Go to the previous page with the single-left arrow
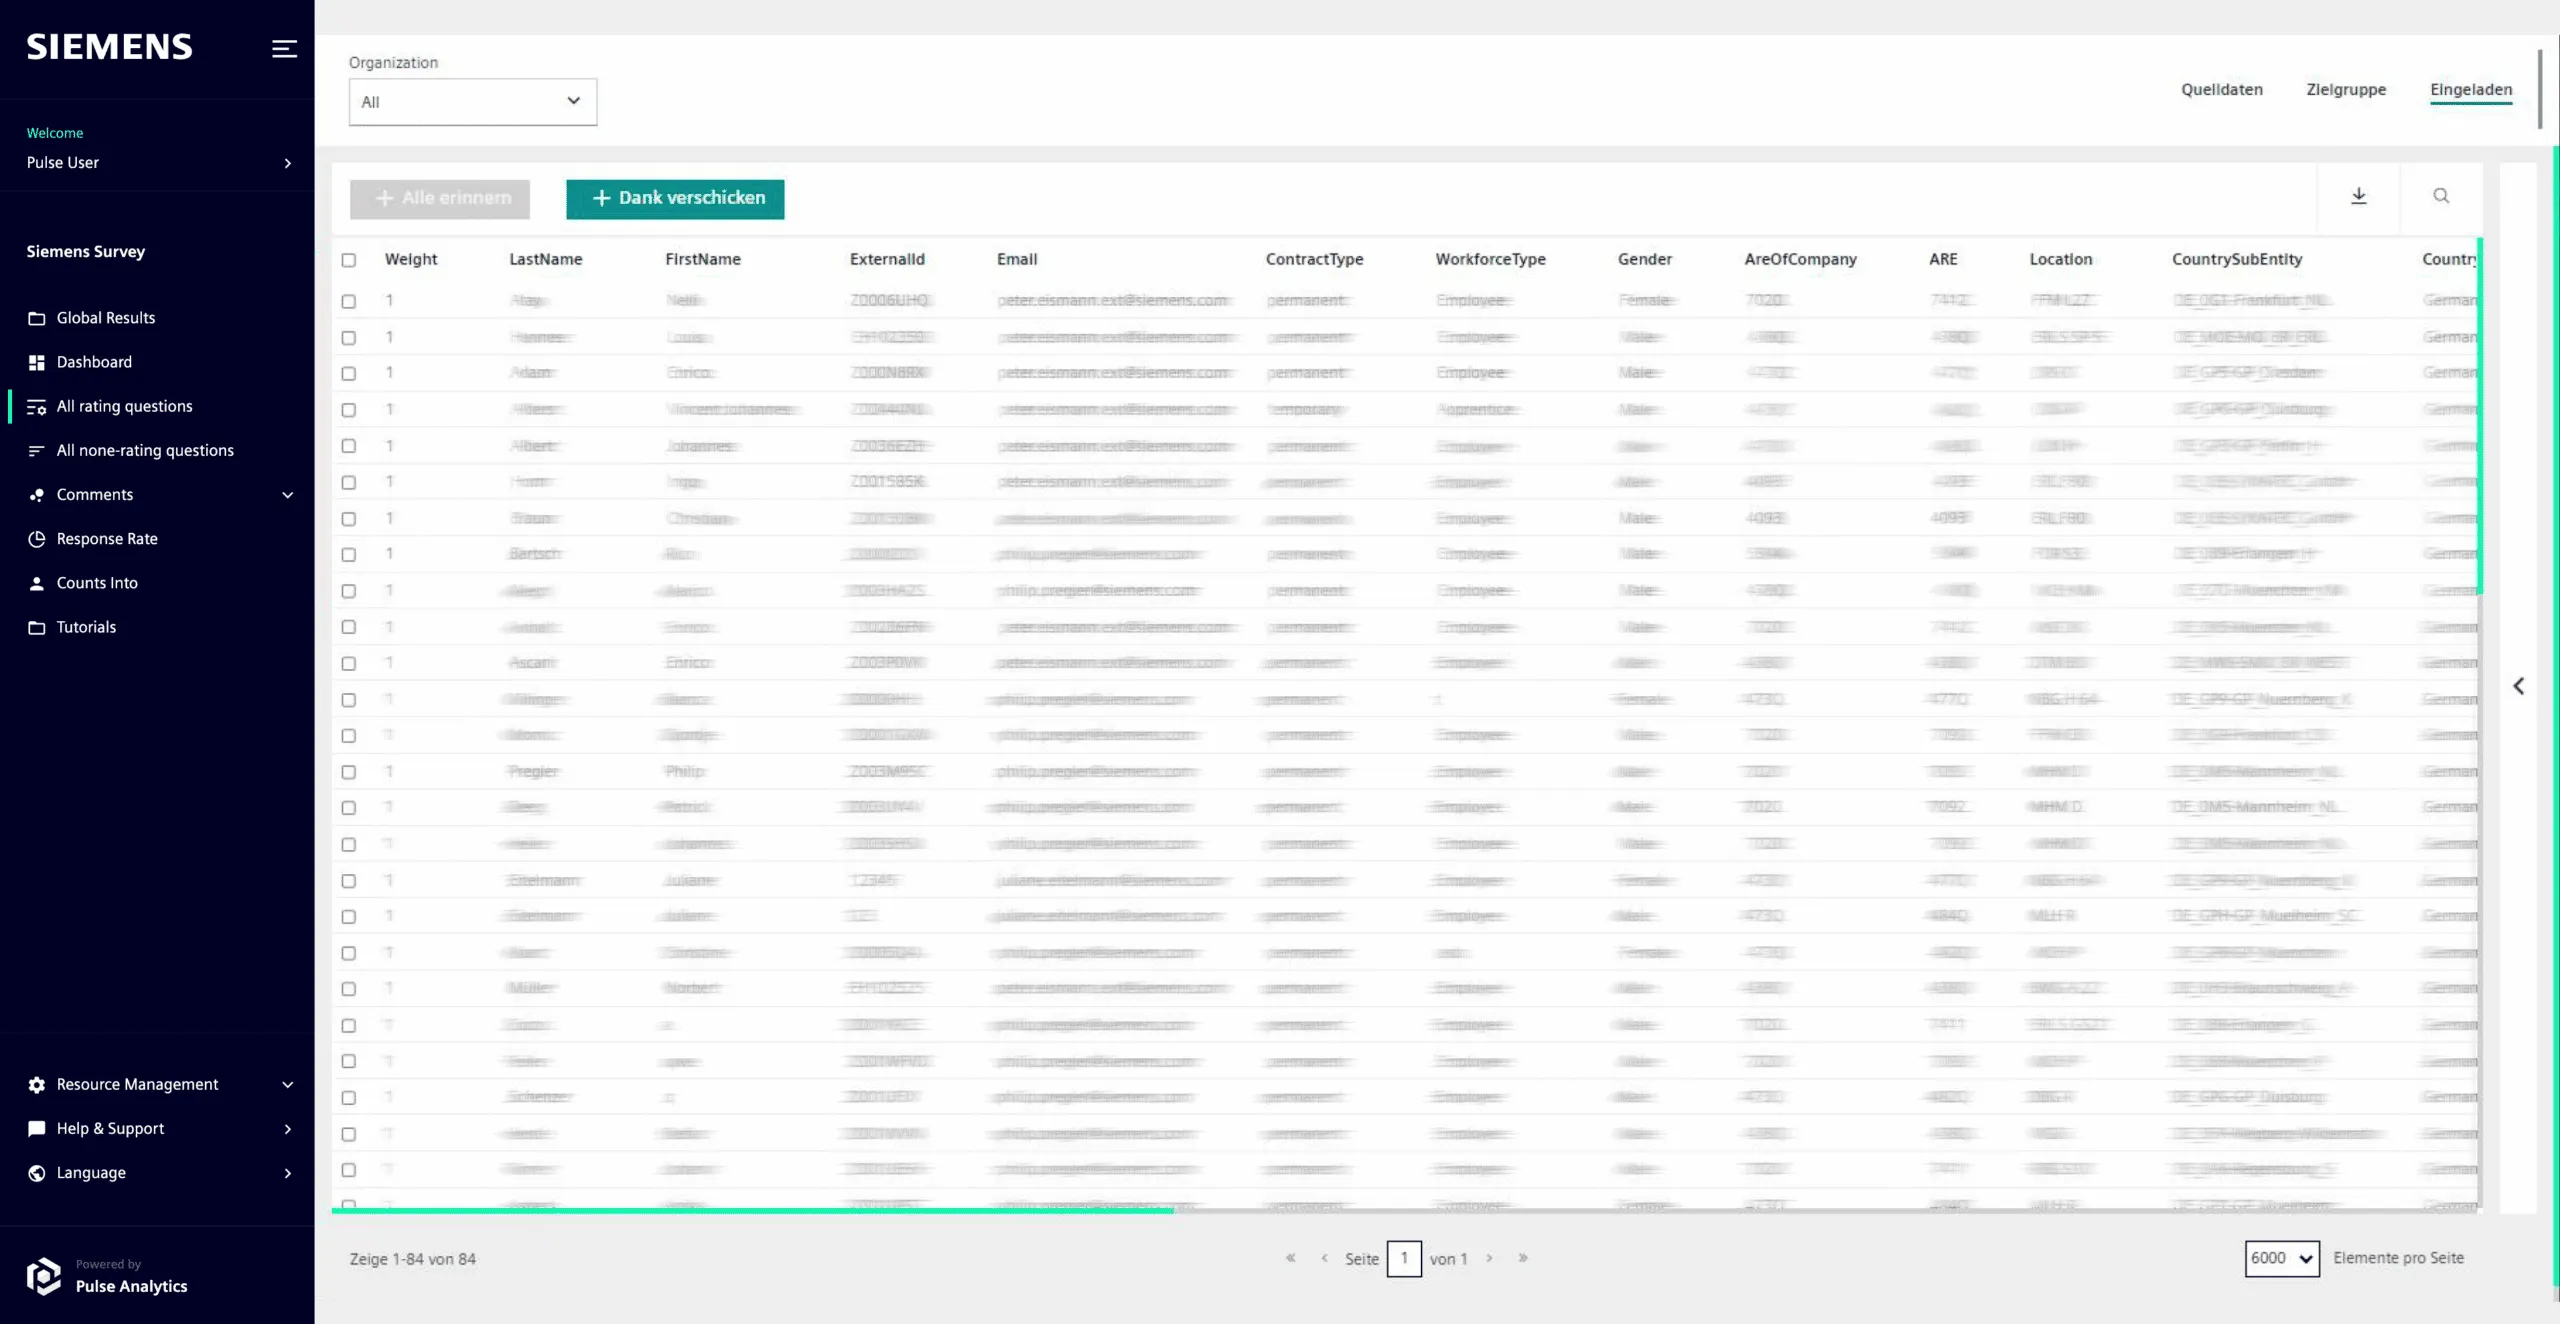This screenshot has width=2560, height=1324. 1324,1258
